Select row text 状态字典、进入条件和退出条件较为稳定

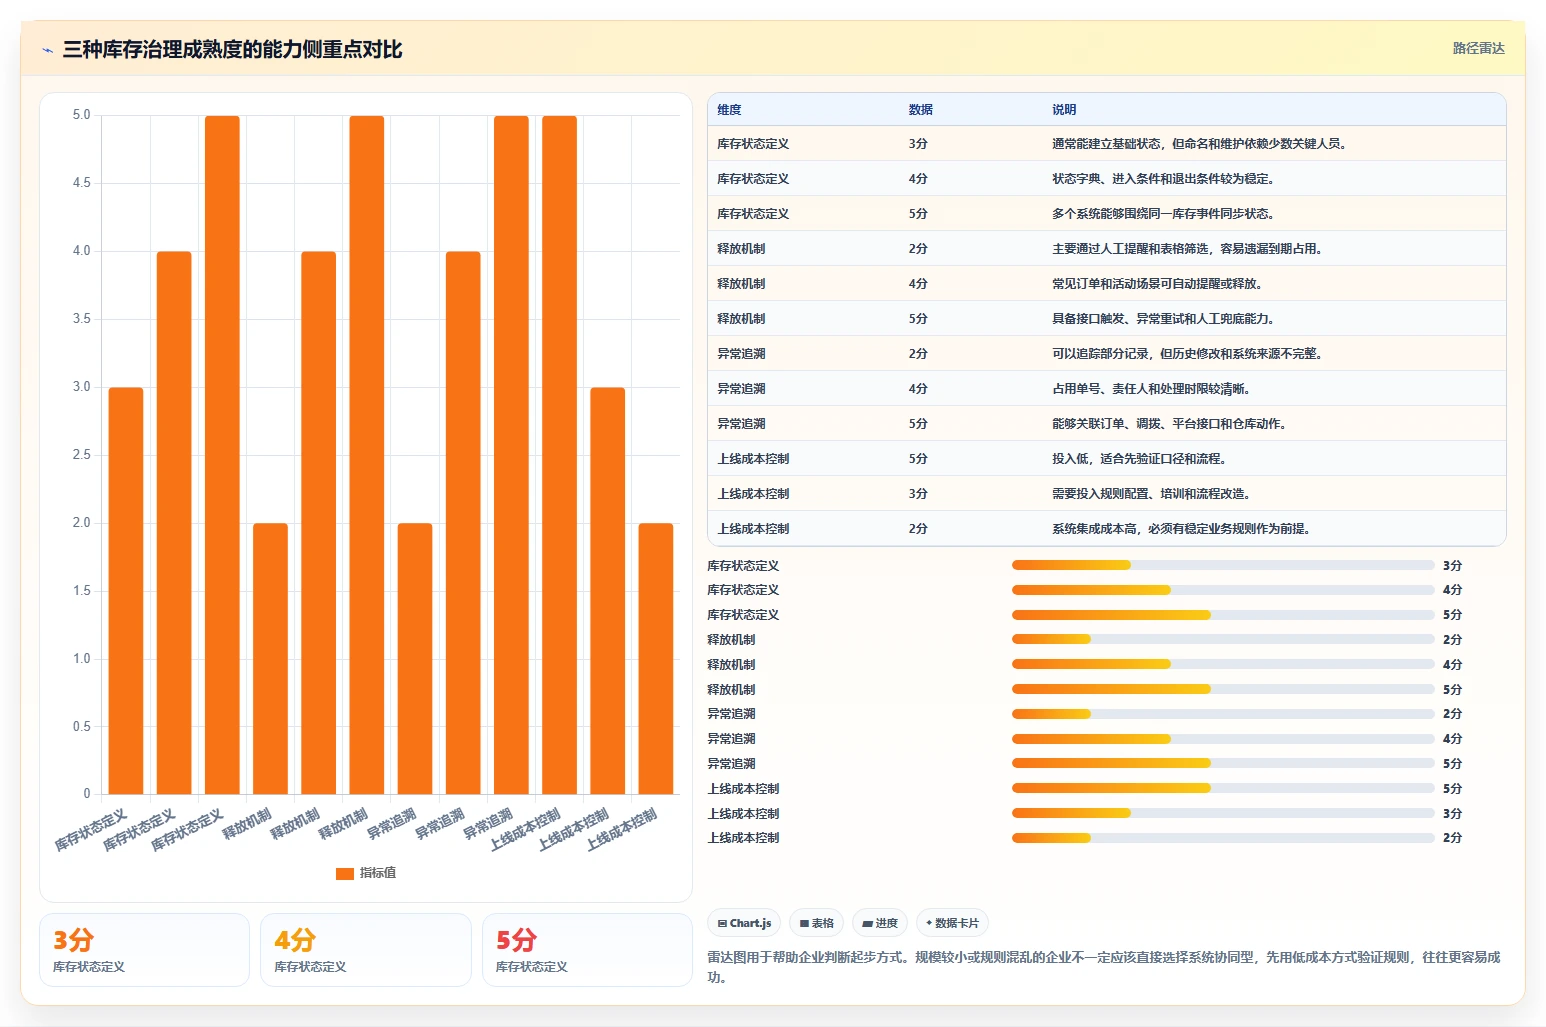click(x=1165, y=179)
